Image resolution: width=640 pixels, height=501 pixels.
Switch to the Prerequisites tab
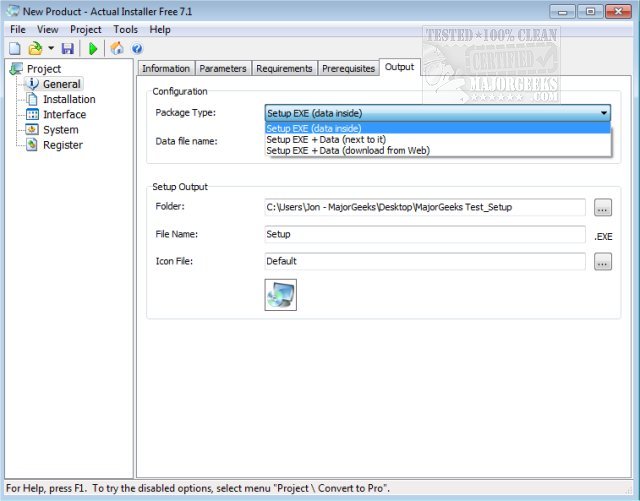tap(348, 69)
